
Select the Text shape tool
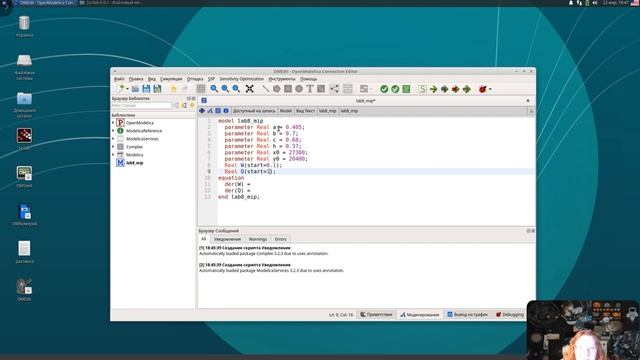point(310,89)
